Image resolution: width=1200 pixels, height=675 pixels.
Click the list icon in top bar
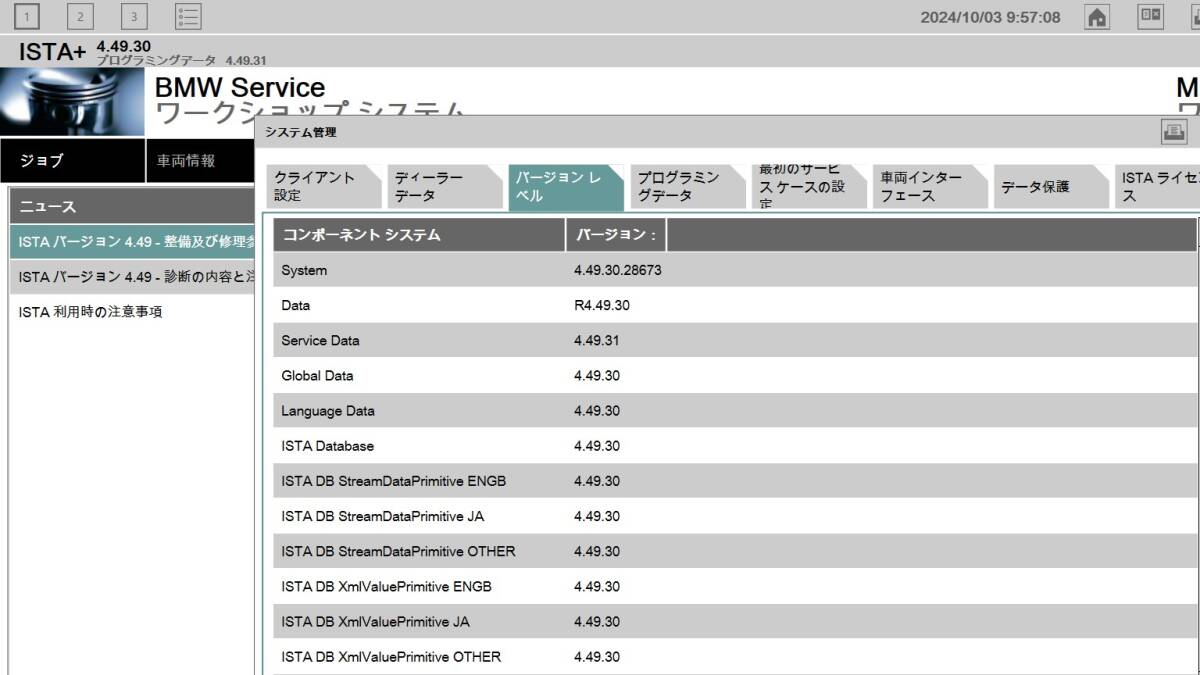click(188, 16)
